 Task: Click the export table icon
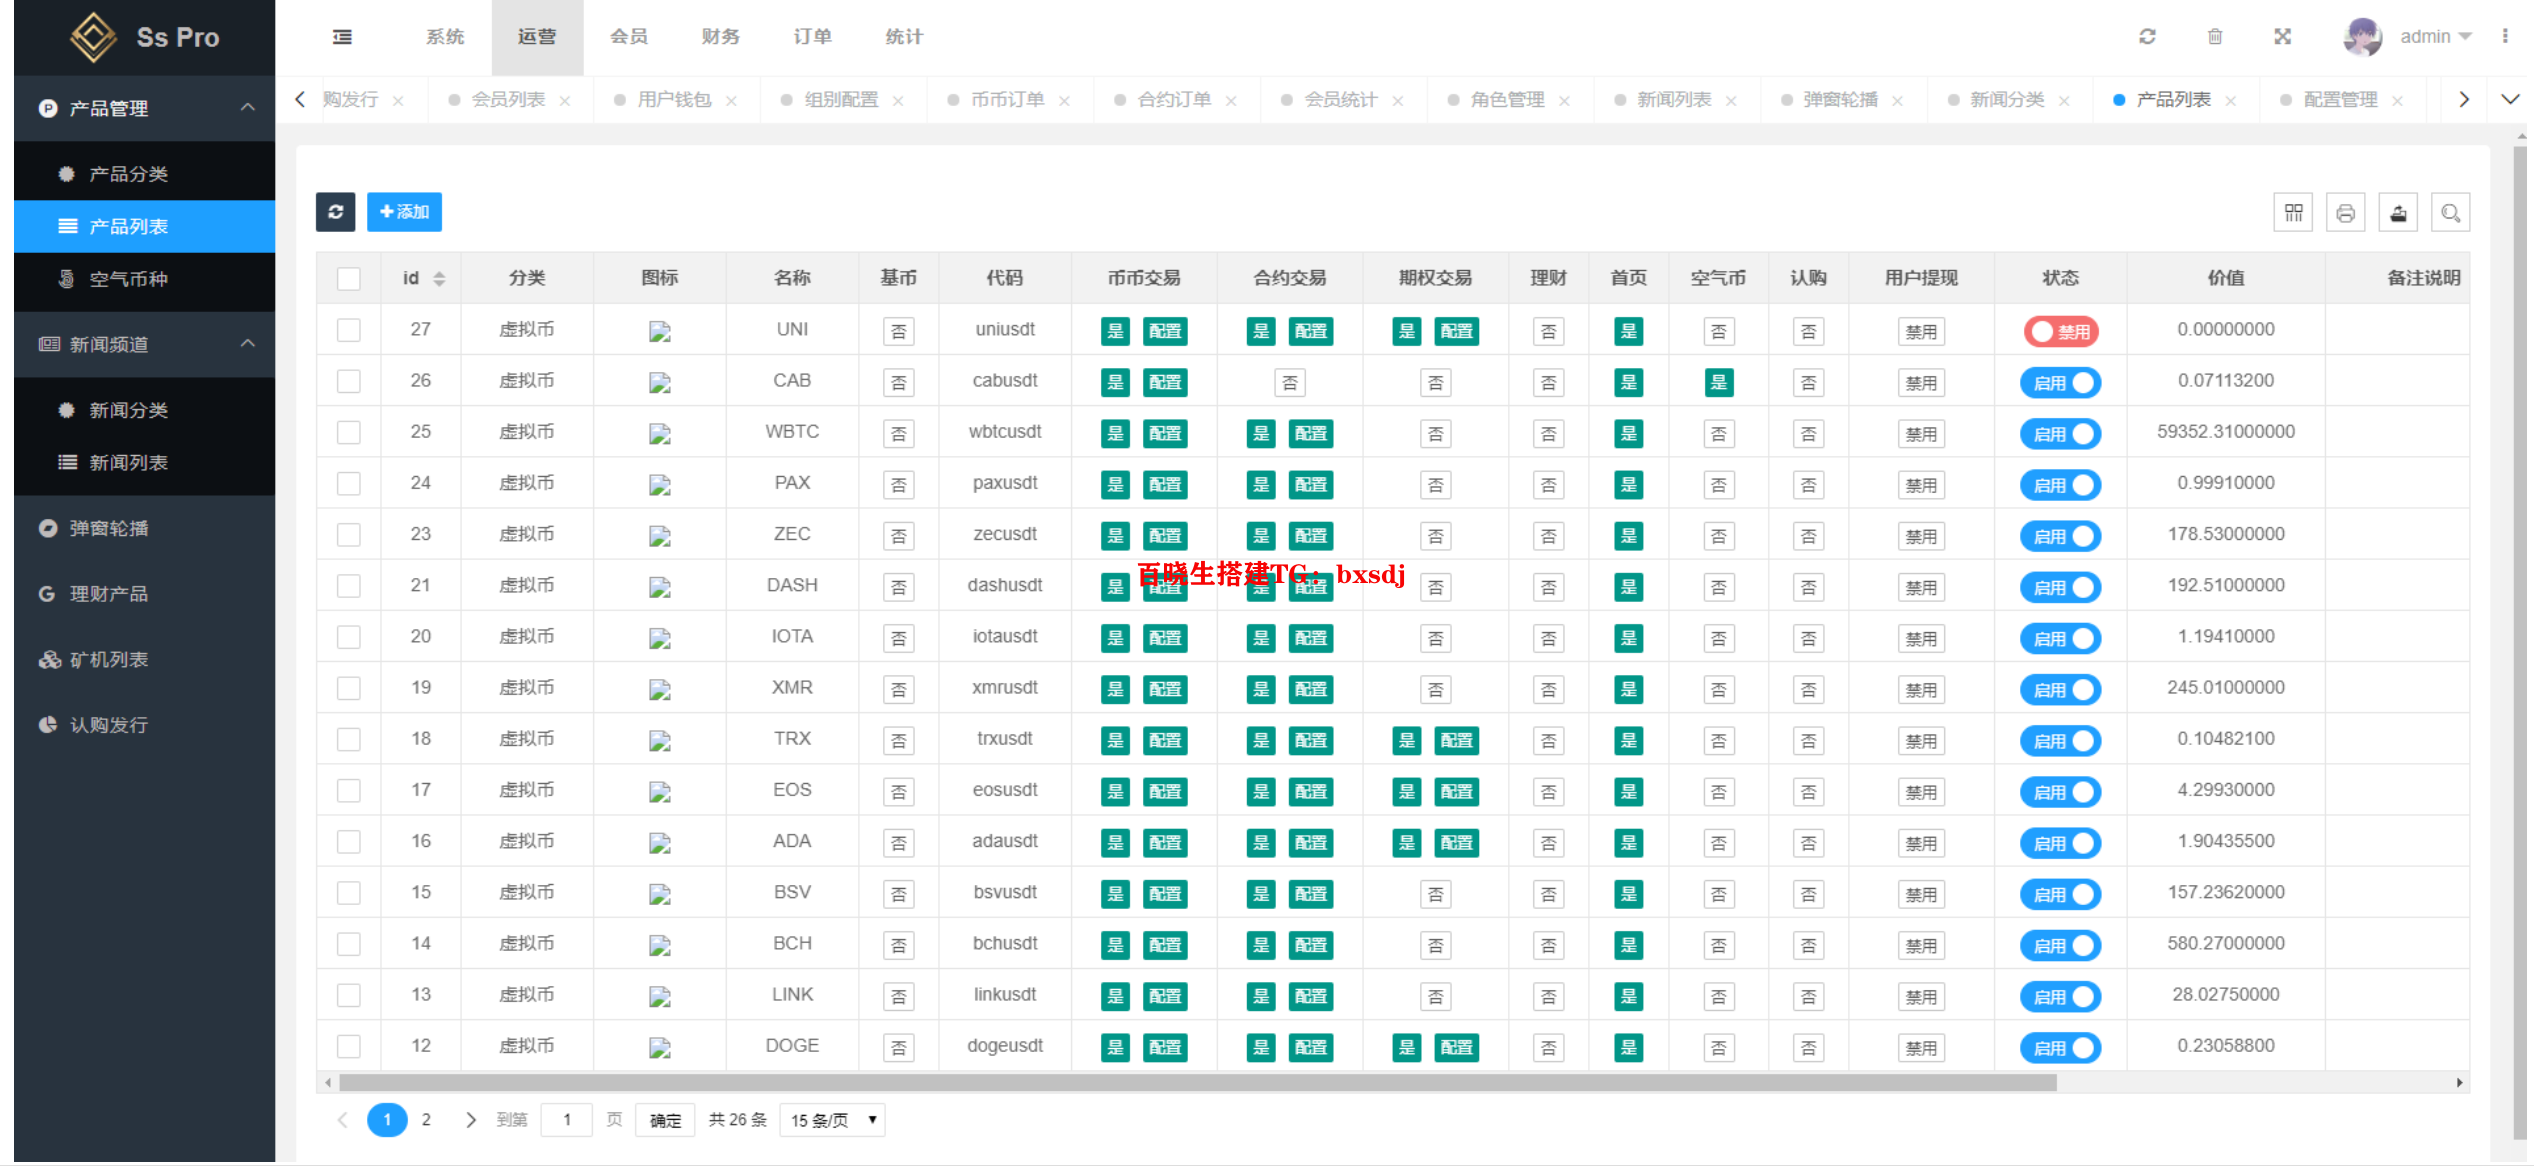pyautogui.click(x=2398, y=213)
